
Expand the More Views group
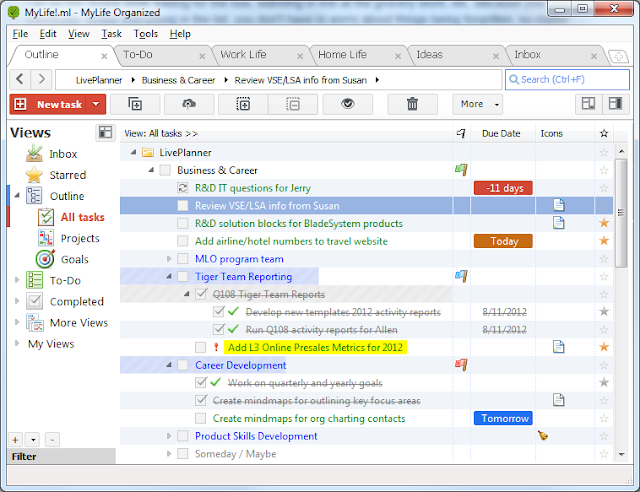tap(17, 322)
